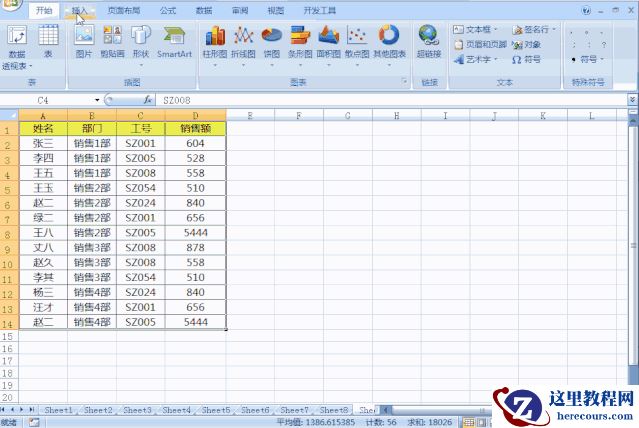Open Clip Art (剪贴画)
The height and width of the screenshot is (428, 639).
click(112, 41)
